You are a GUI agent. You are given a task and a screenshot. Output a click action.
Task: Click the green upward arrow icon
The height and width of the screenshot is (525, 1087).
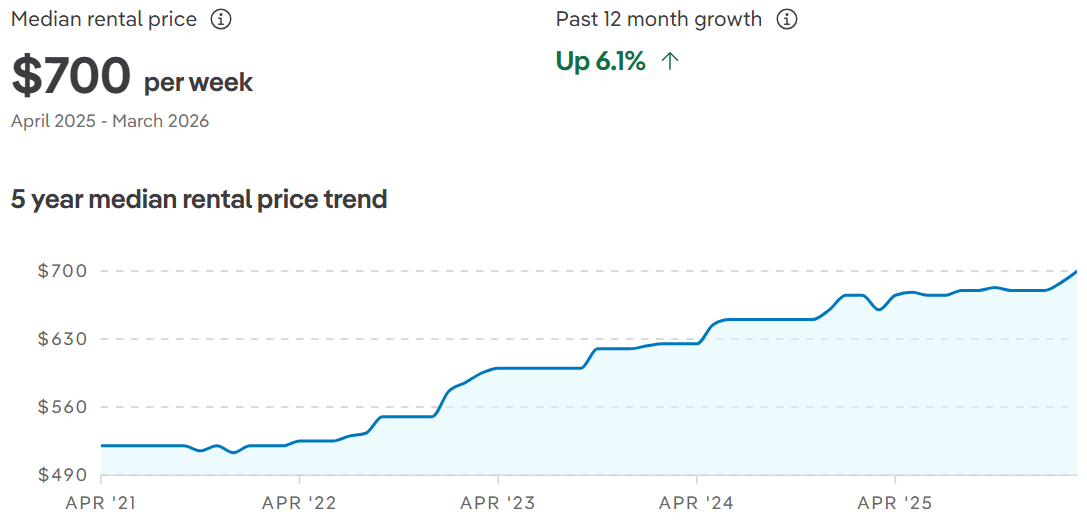[x=670, y=62]
